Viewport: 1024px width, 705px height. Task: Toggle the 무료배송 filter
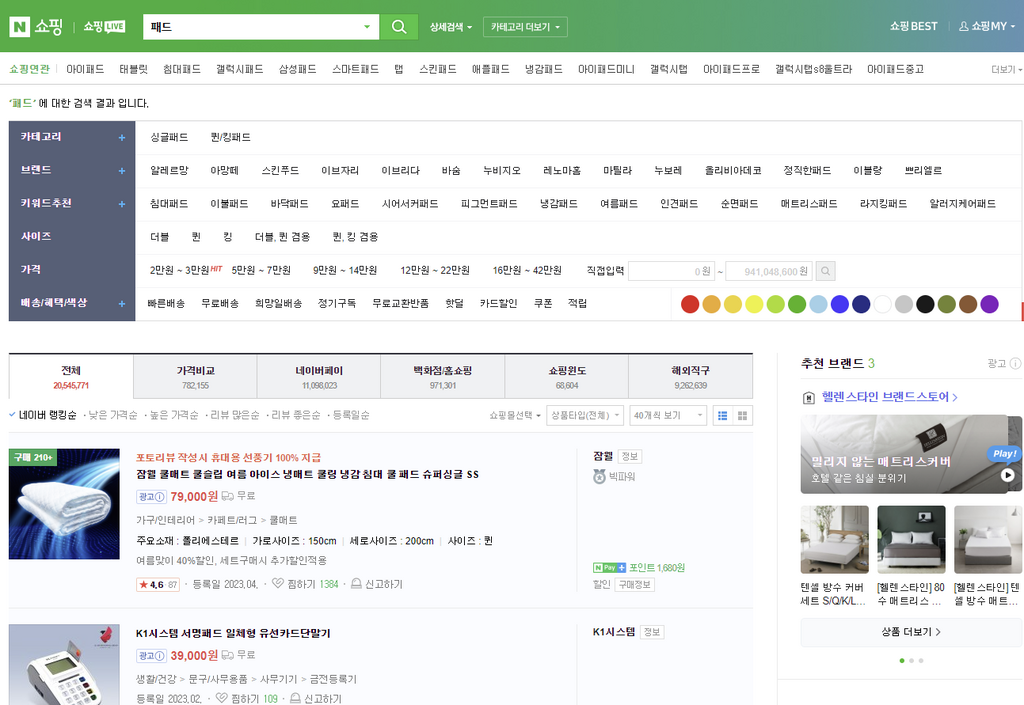pyautogui.click(x=220, y=304)
